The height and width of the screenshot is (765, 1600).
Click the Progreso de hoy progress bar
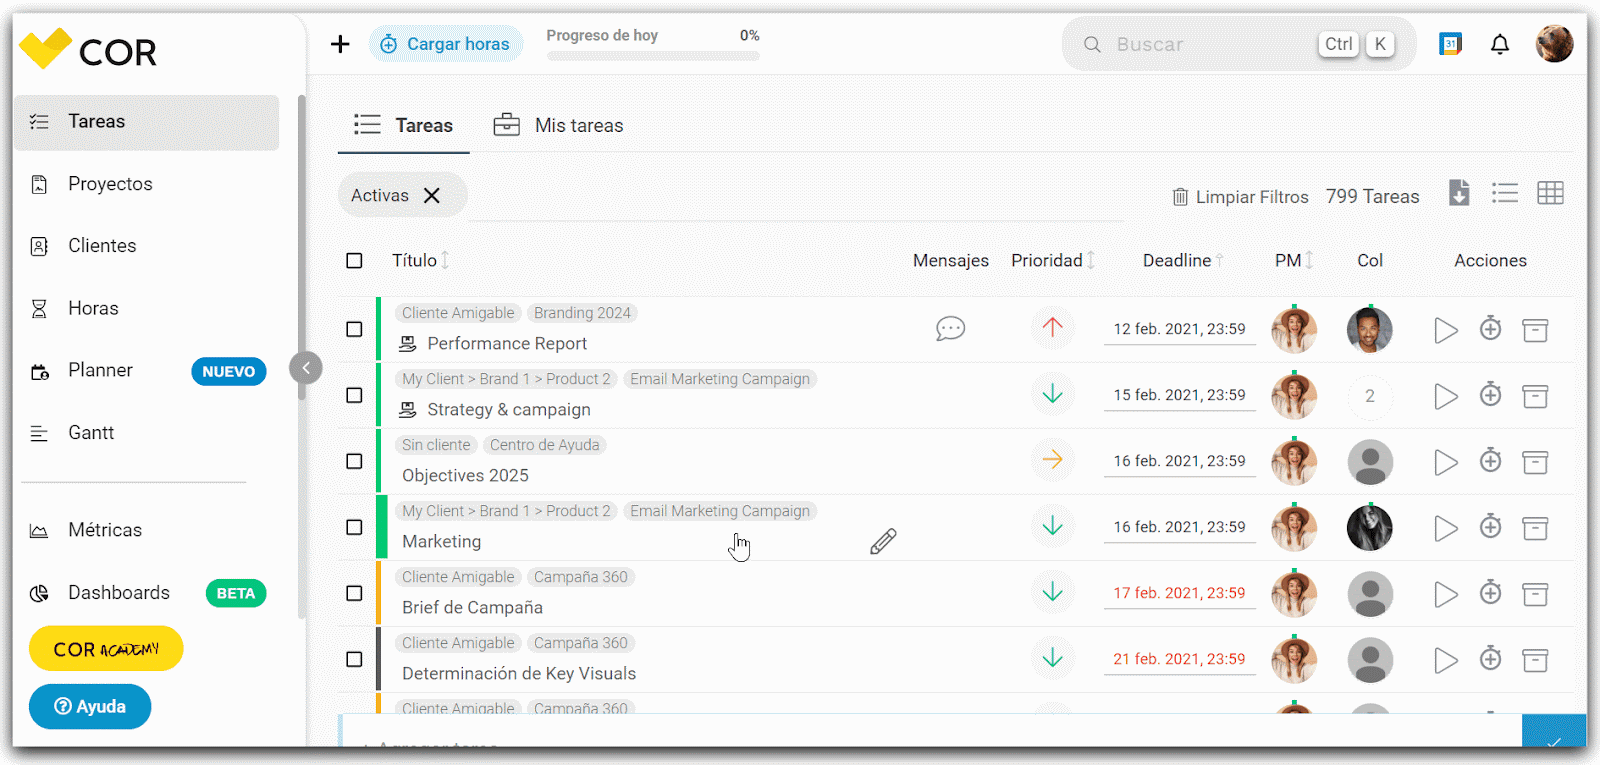point(653,56)
